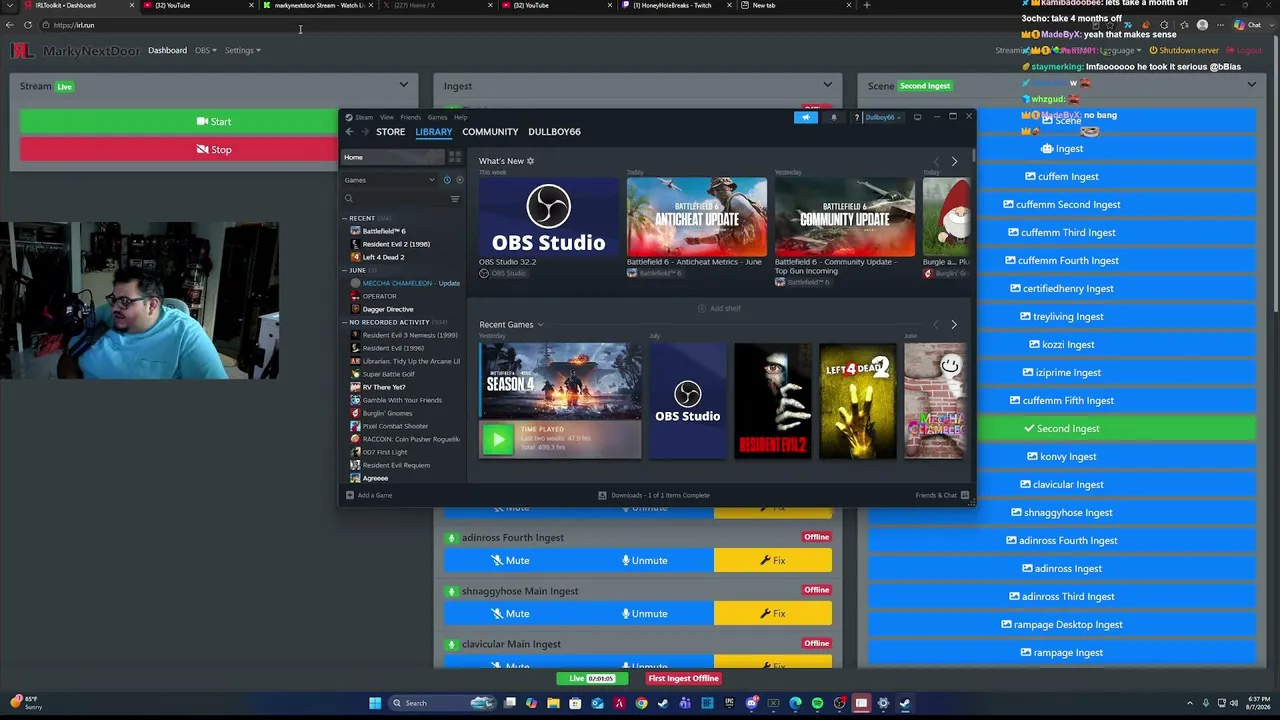Screen dimensions: 1280x720
Task: Go back with Steam's back arrow
Action: coord(349,132)
